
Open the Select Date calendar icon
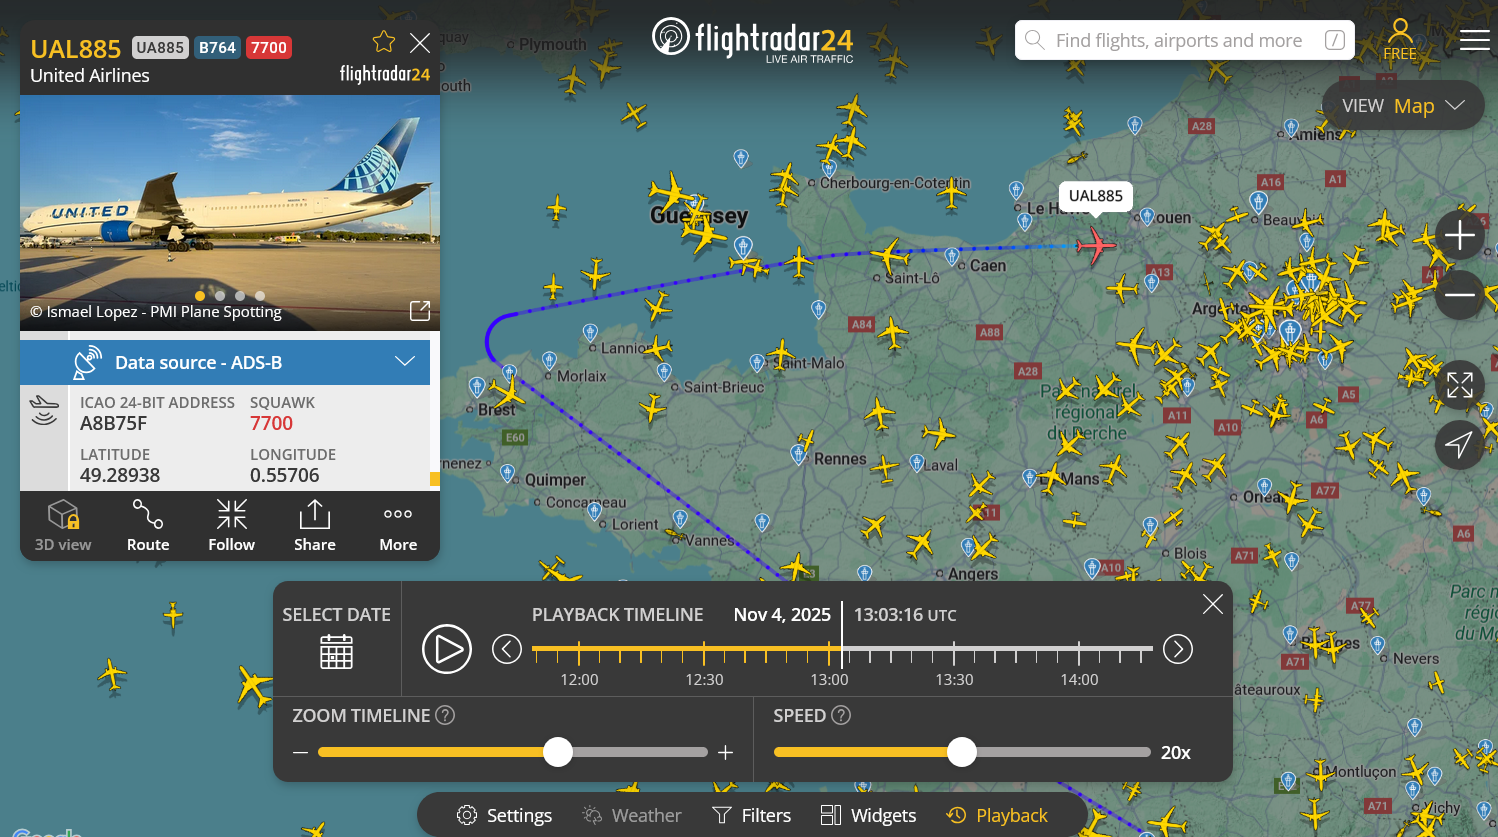click(336, 652)
